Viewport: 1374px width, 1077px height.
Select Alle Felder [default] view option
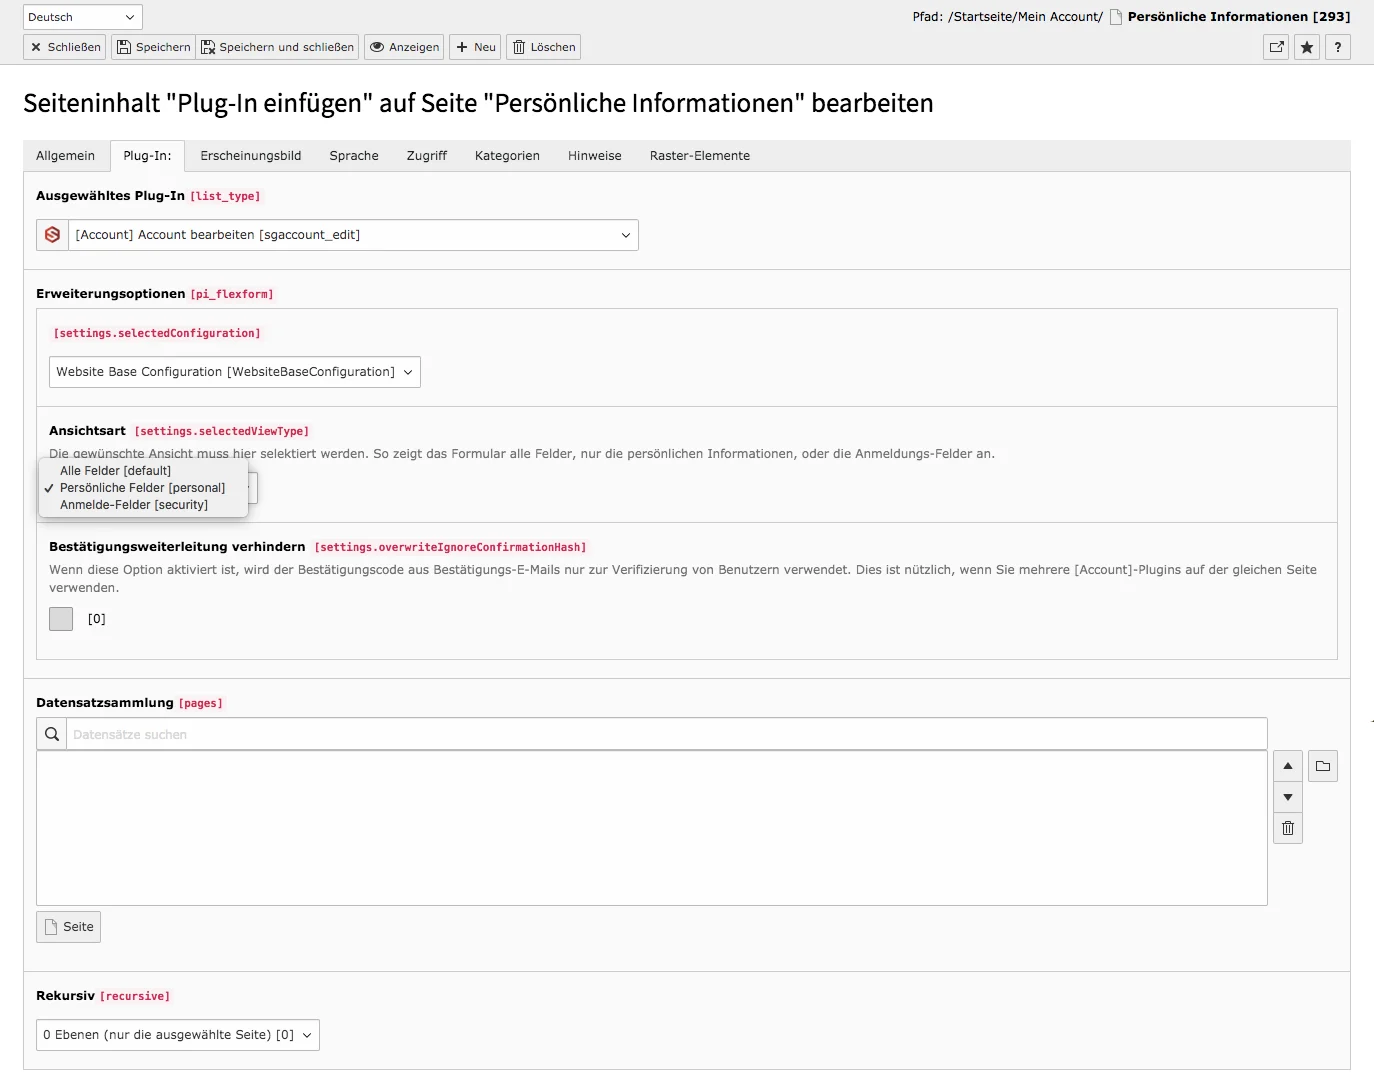click(114, 470)
